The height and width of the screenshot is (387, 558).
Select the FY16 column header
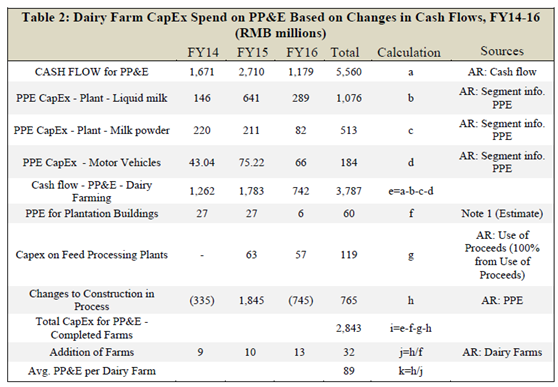click(x=301, y=52)
